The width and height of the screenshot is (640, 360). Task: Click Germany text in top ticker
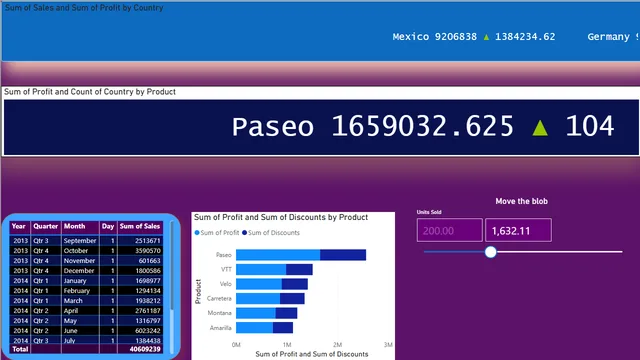[x=608, y=37]
